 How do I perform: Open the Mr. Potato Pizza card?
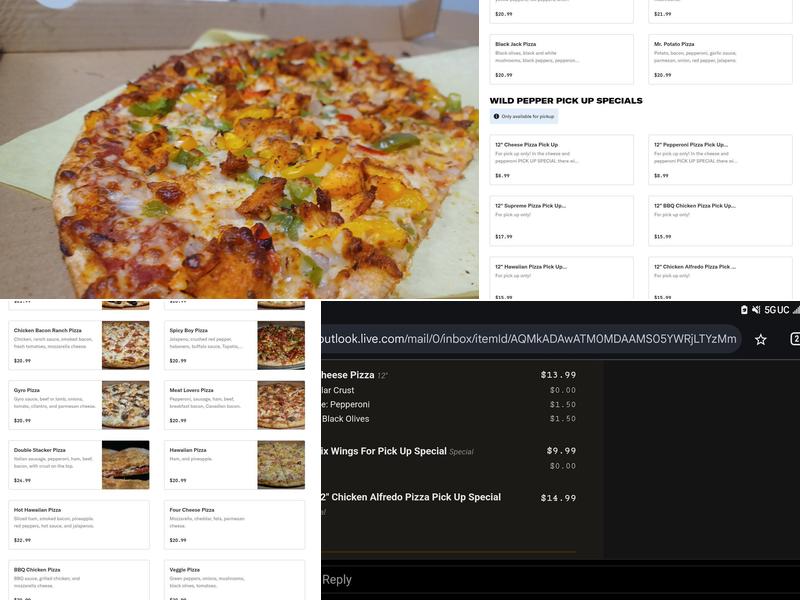[720, 59]
